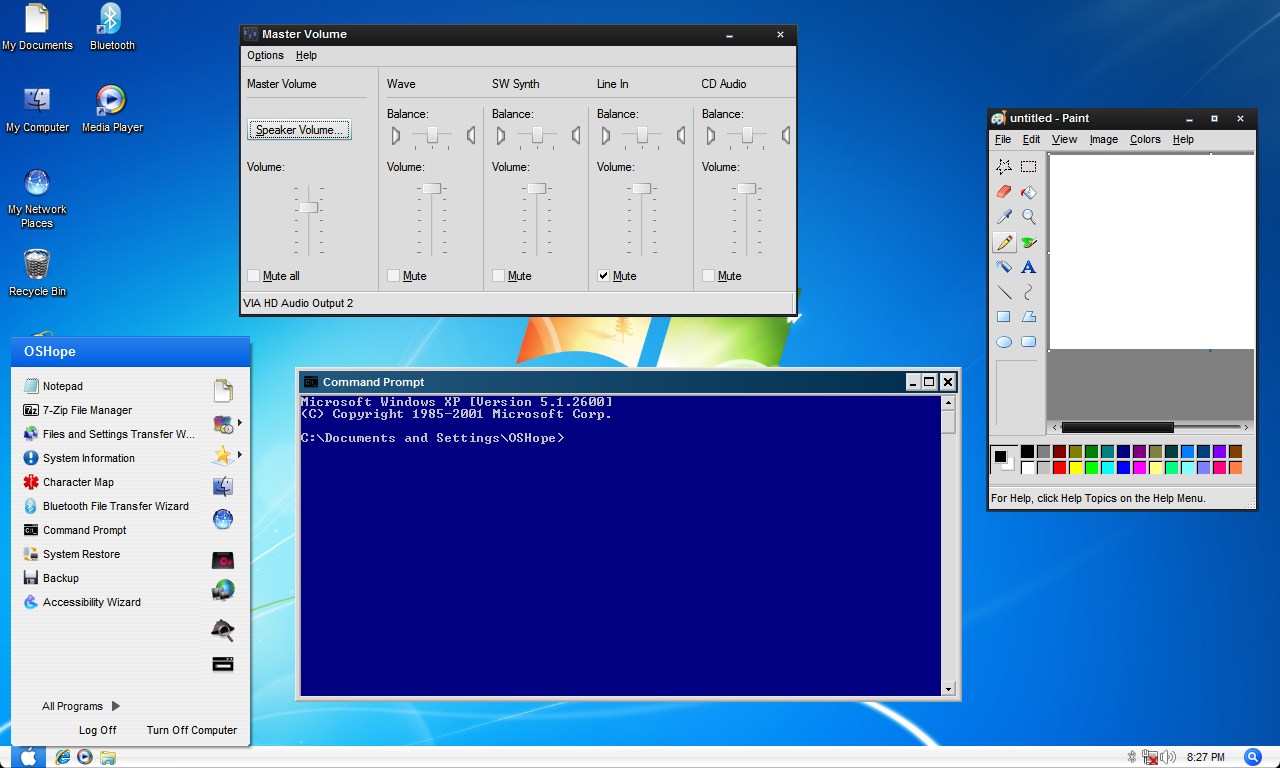The image size is (1280, 768).
Task: Launch Internet Explorer from the taskbar
Action: coord(62,757)
